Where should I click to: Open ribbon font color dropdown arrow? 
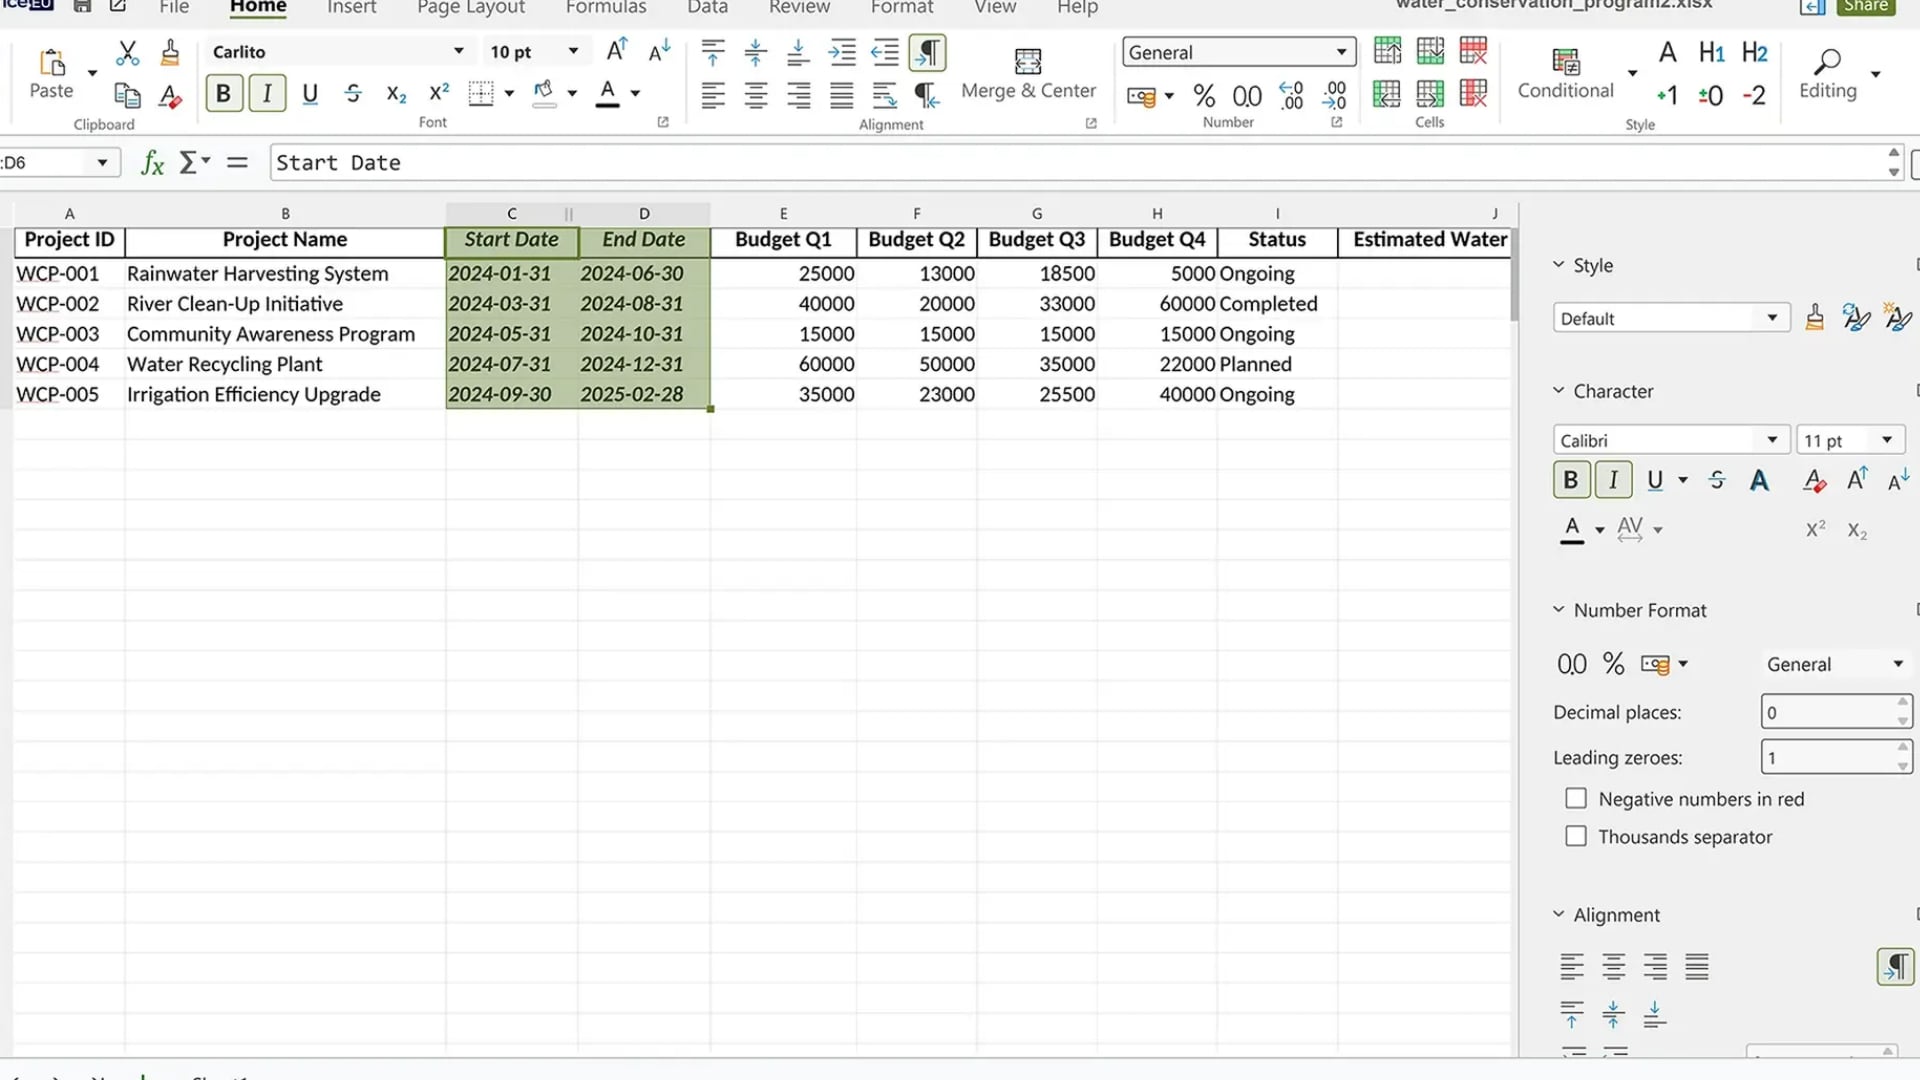point(635,94)
